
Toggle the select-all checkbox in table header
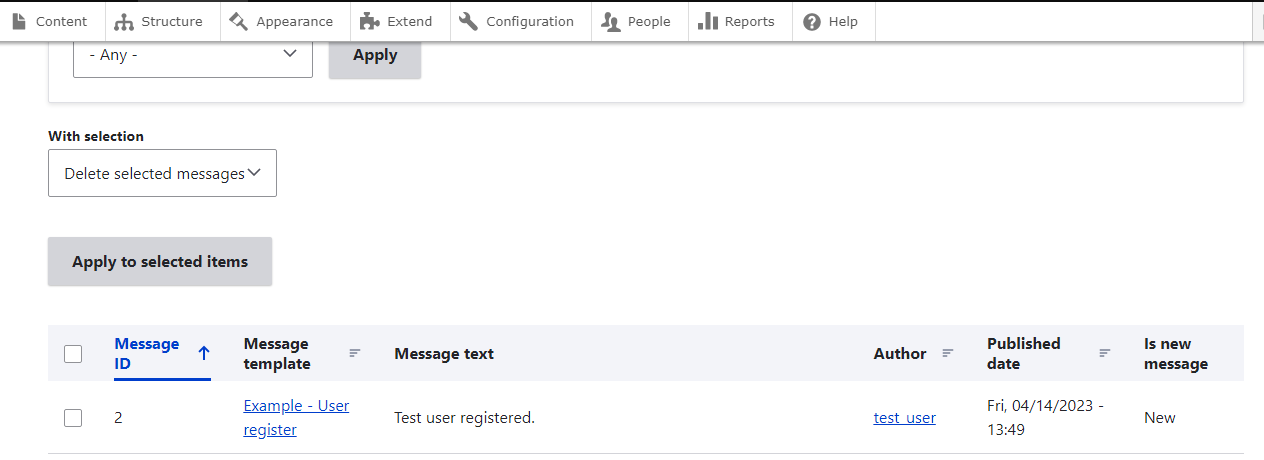pos(73,353)
